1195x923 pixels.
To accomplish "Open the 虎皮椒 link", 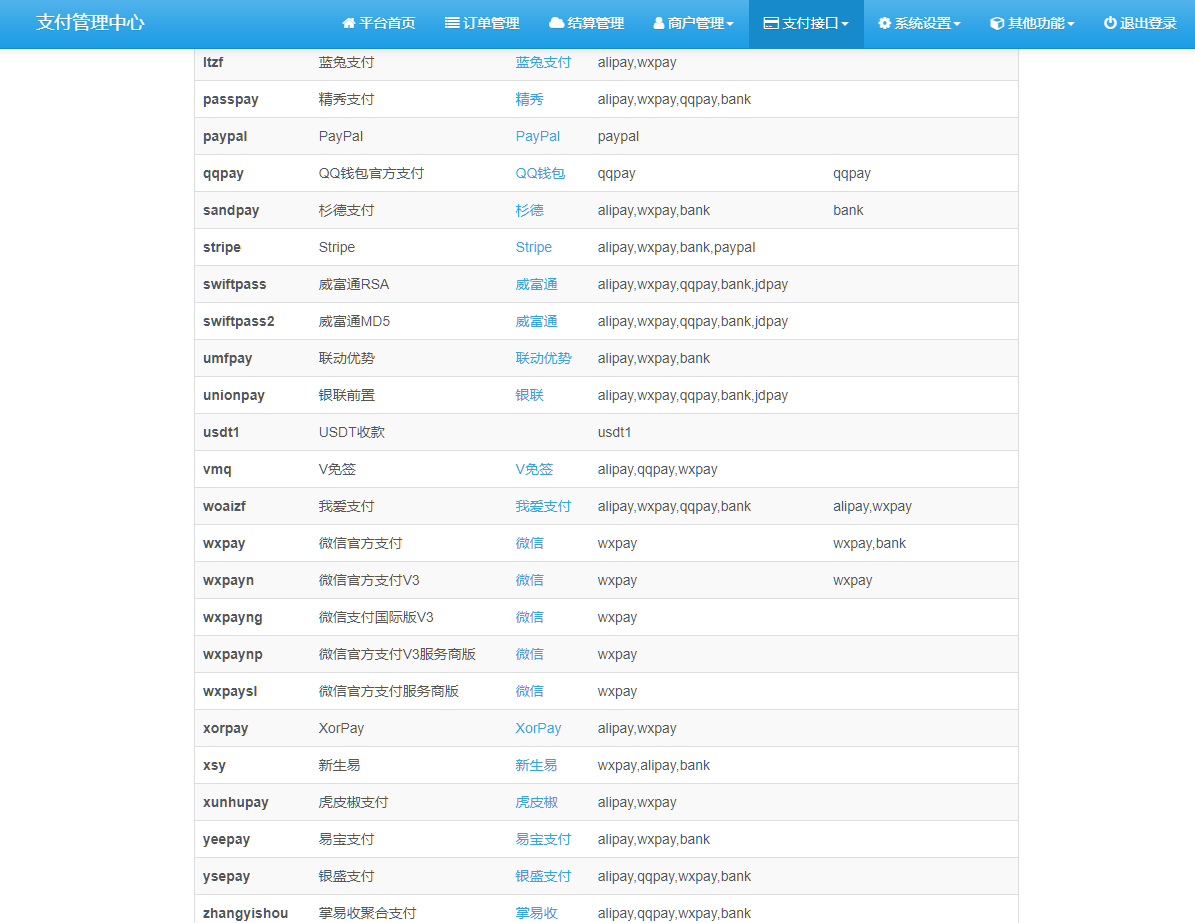I will (x=536, y=803).
